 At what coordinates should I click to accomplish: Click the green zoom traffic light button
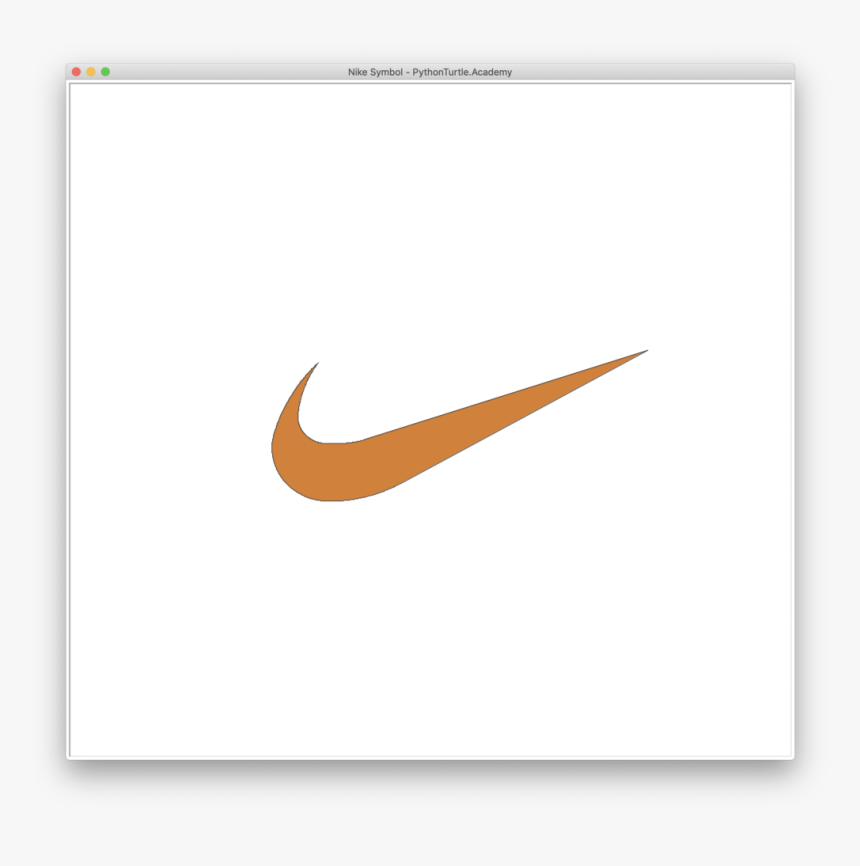coord(103,71)
